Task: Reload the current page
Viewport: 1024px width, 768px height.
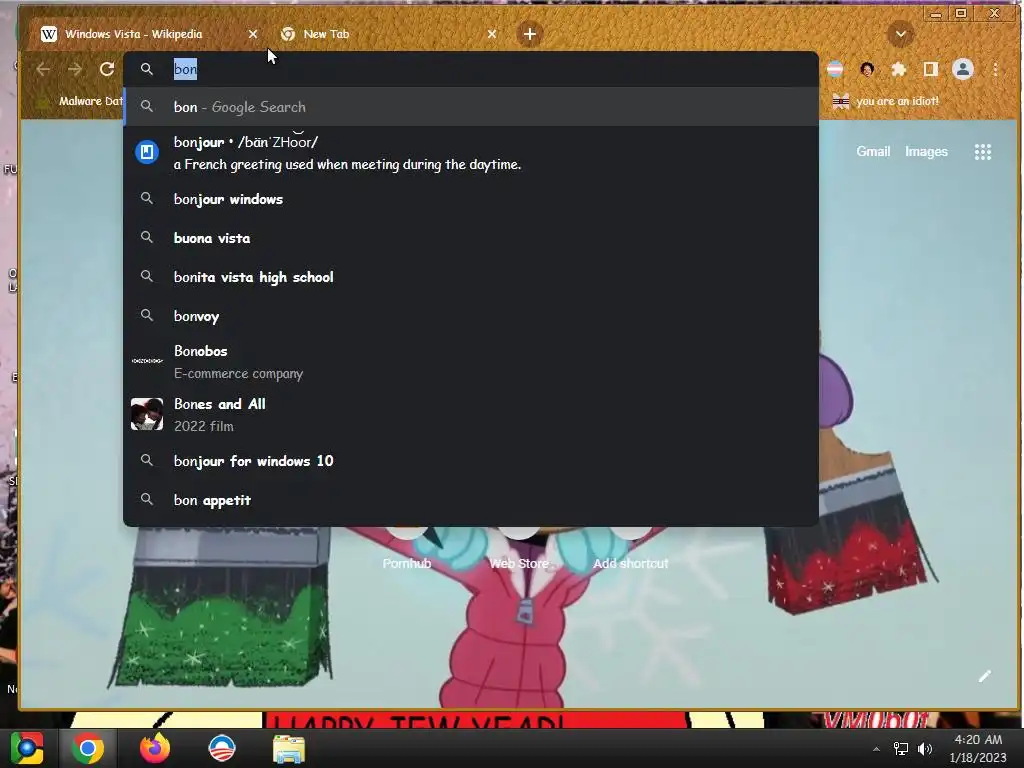Action: [107, 69]
